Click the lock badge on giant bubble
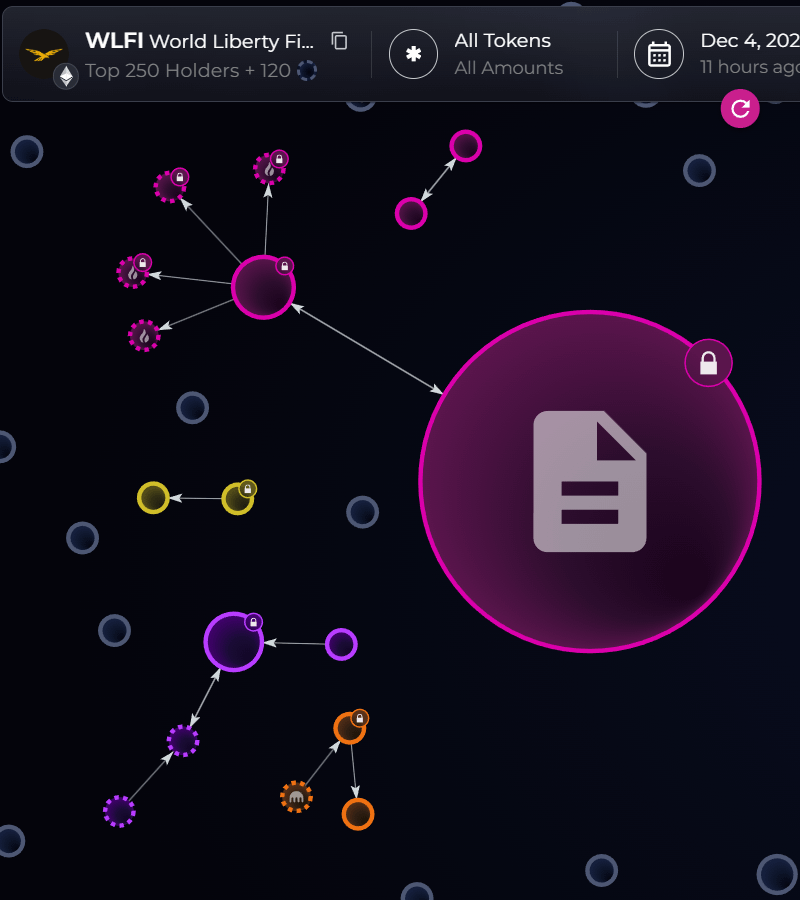Viewport: 800px width, 900px height. click(708, 363)
